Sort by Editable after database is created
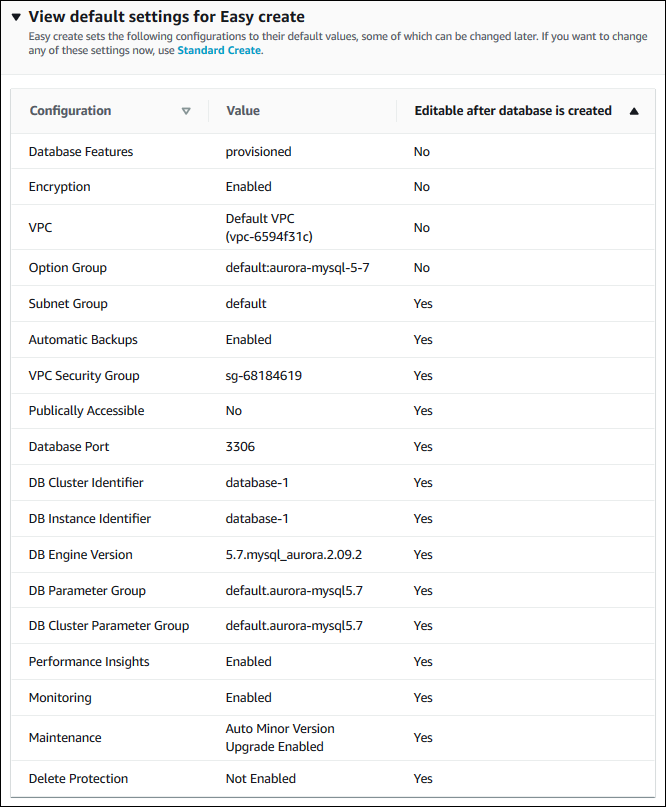666x807 pixels. [513, 111]
